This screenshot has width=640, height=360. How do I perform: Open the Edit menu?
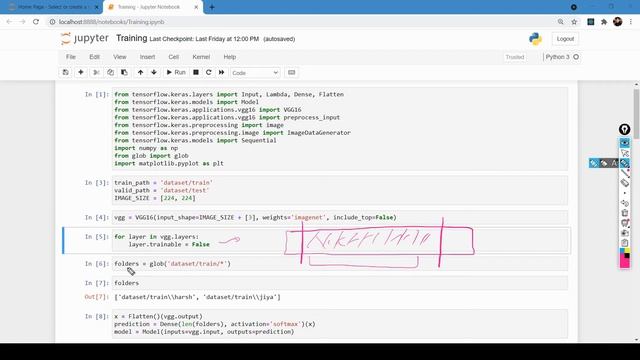[x=94, y=57]
